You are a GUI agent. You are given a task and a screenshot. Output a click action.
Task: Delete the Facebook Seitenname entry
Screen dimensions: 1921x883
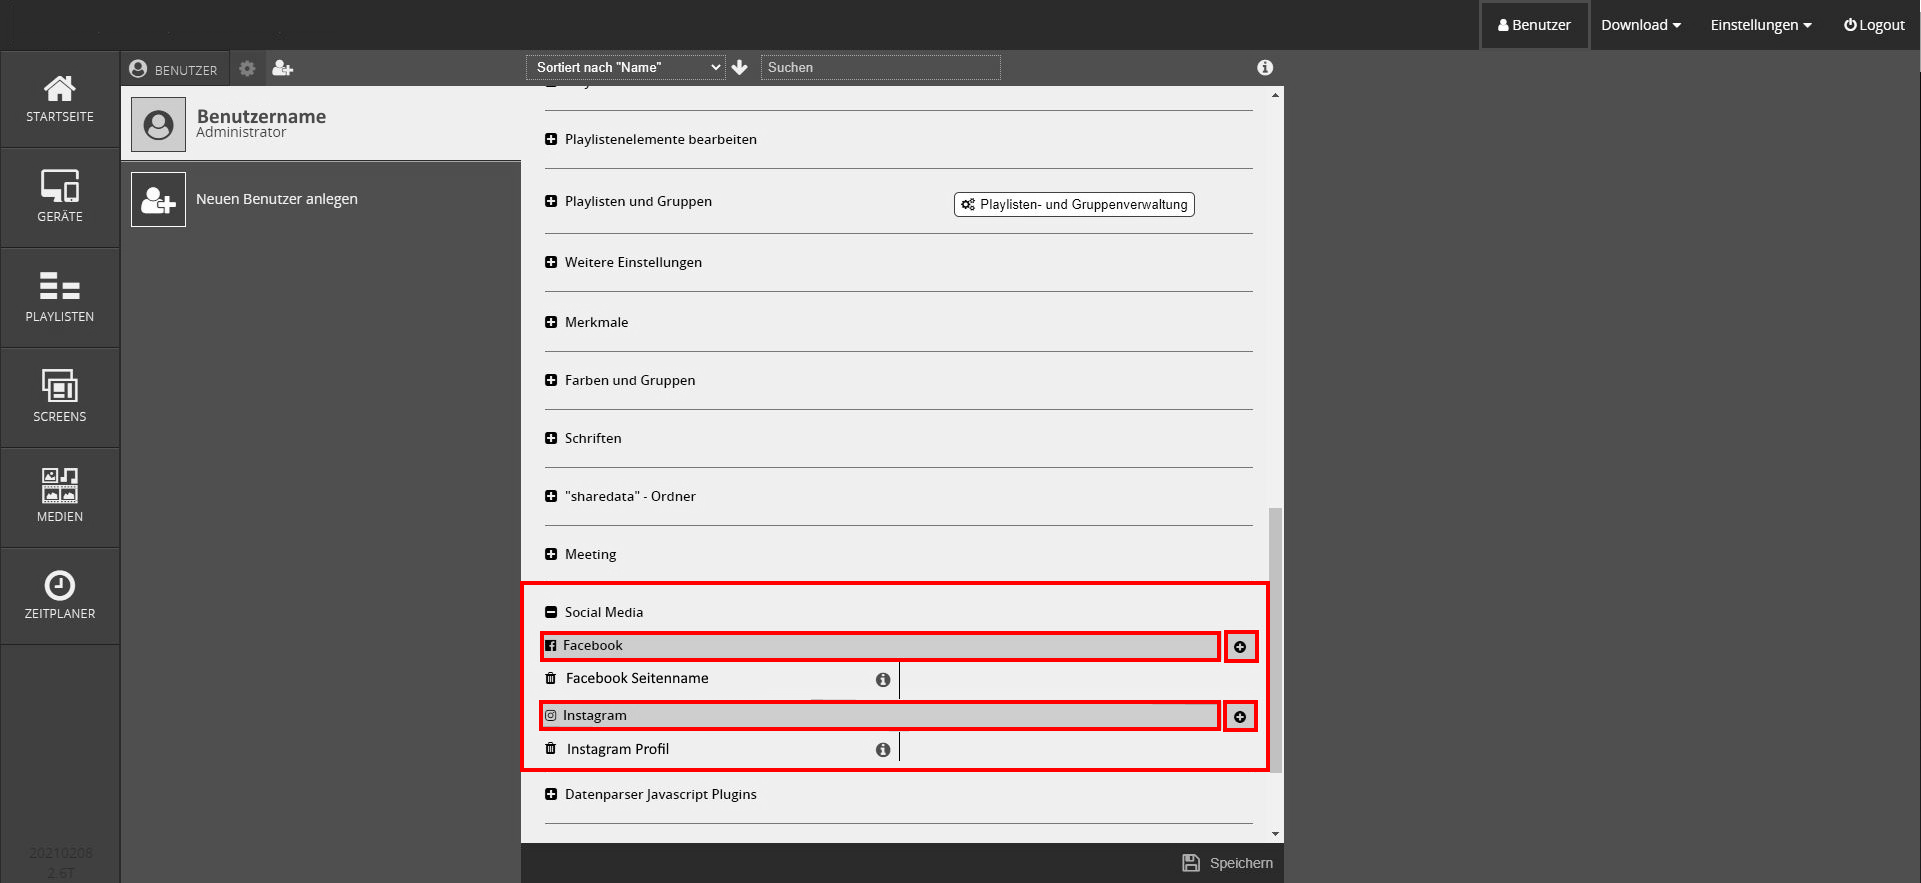click(x=550, y=678)
